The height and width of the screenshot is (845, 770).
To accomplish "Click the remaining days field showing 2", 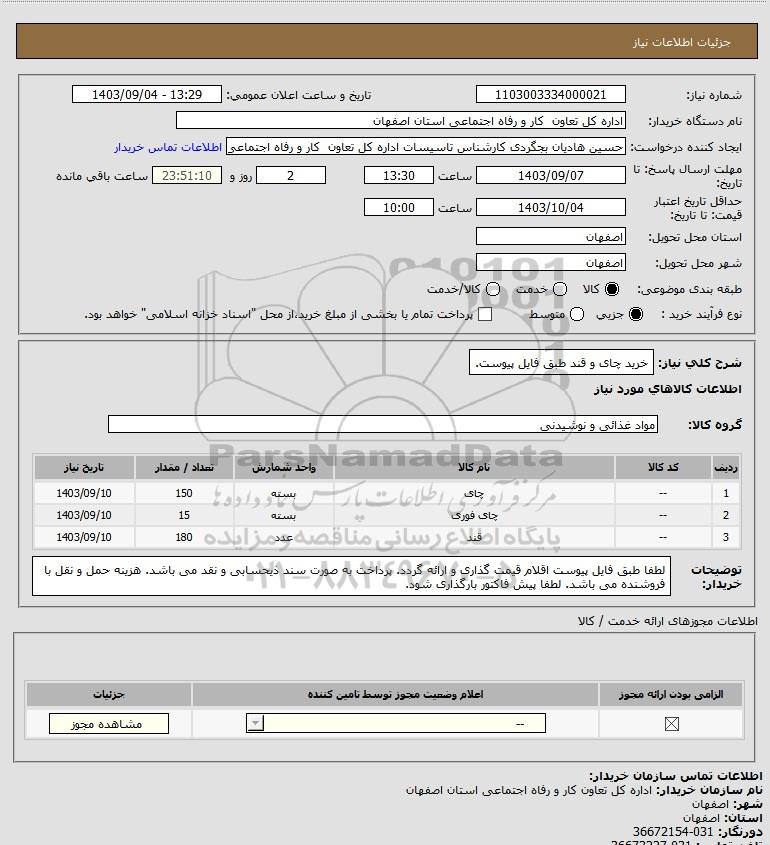I will coord(290,176).
